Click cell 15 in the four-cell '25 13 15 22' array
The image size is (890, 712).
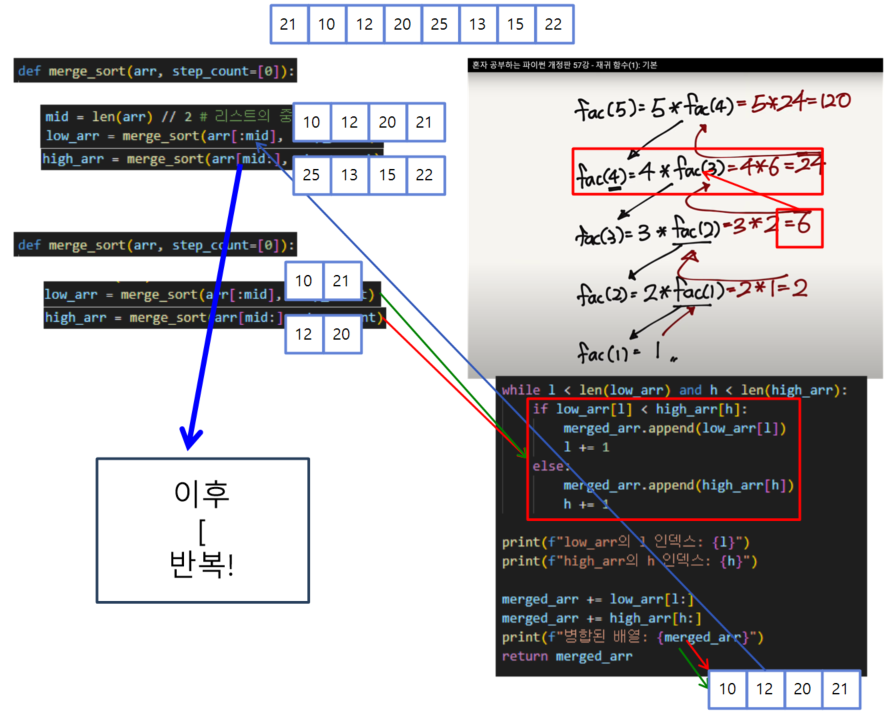pyautogui.click(x=388, y=175)
